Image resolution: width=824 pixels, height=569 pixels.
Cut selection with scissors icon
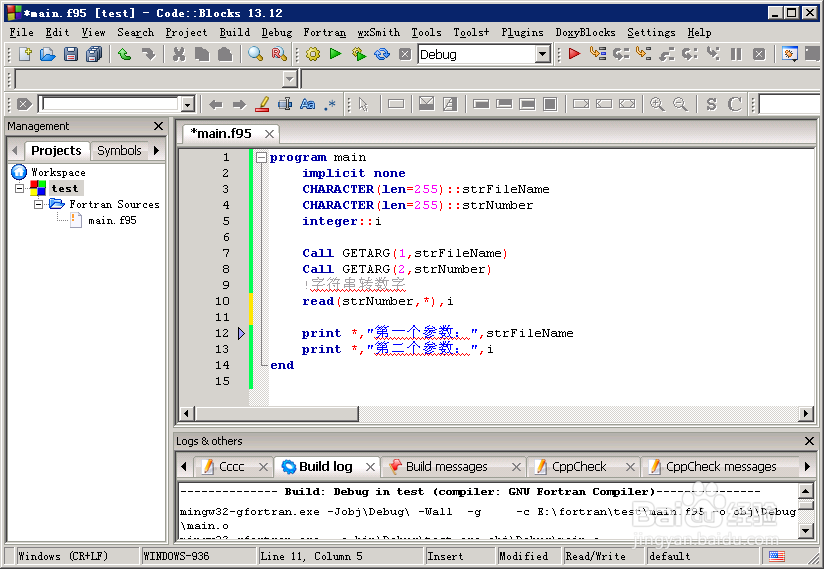click(x=179, y=54)
